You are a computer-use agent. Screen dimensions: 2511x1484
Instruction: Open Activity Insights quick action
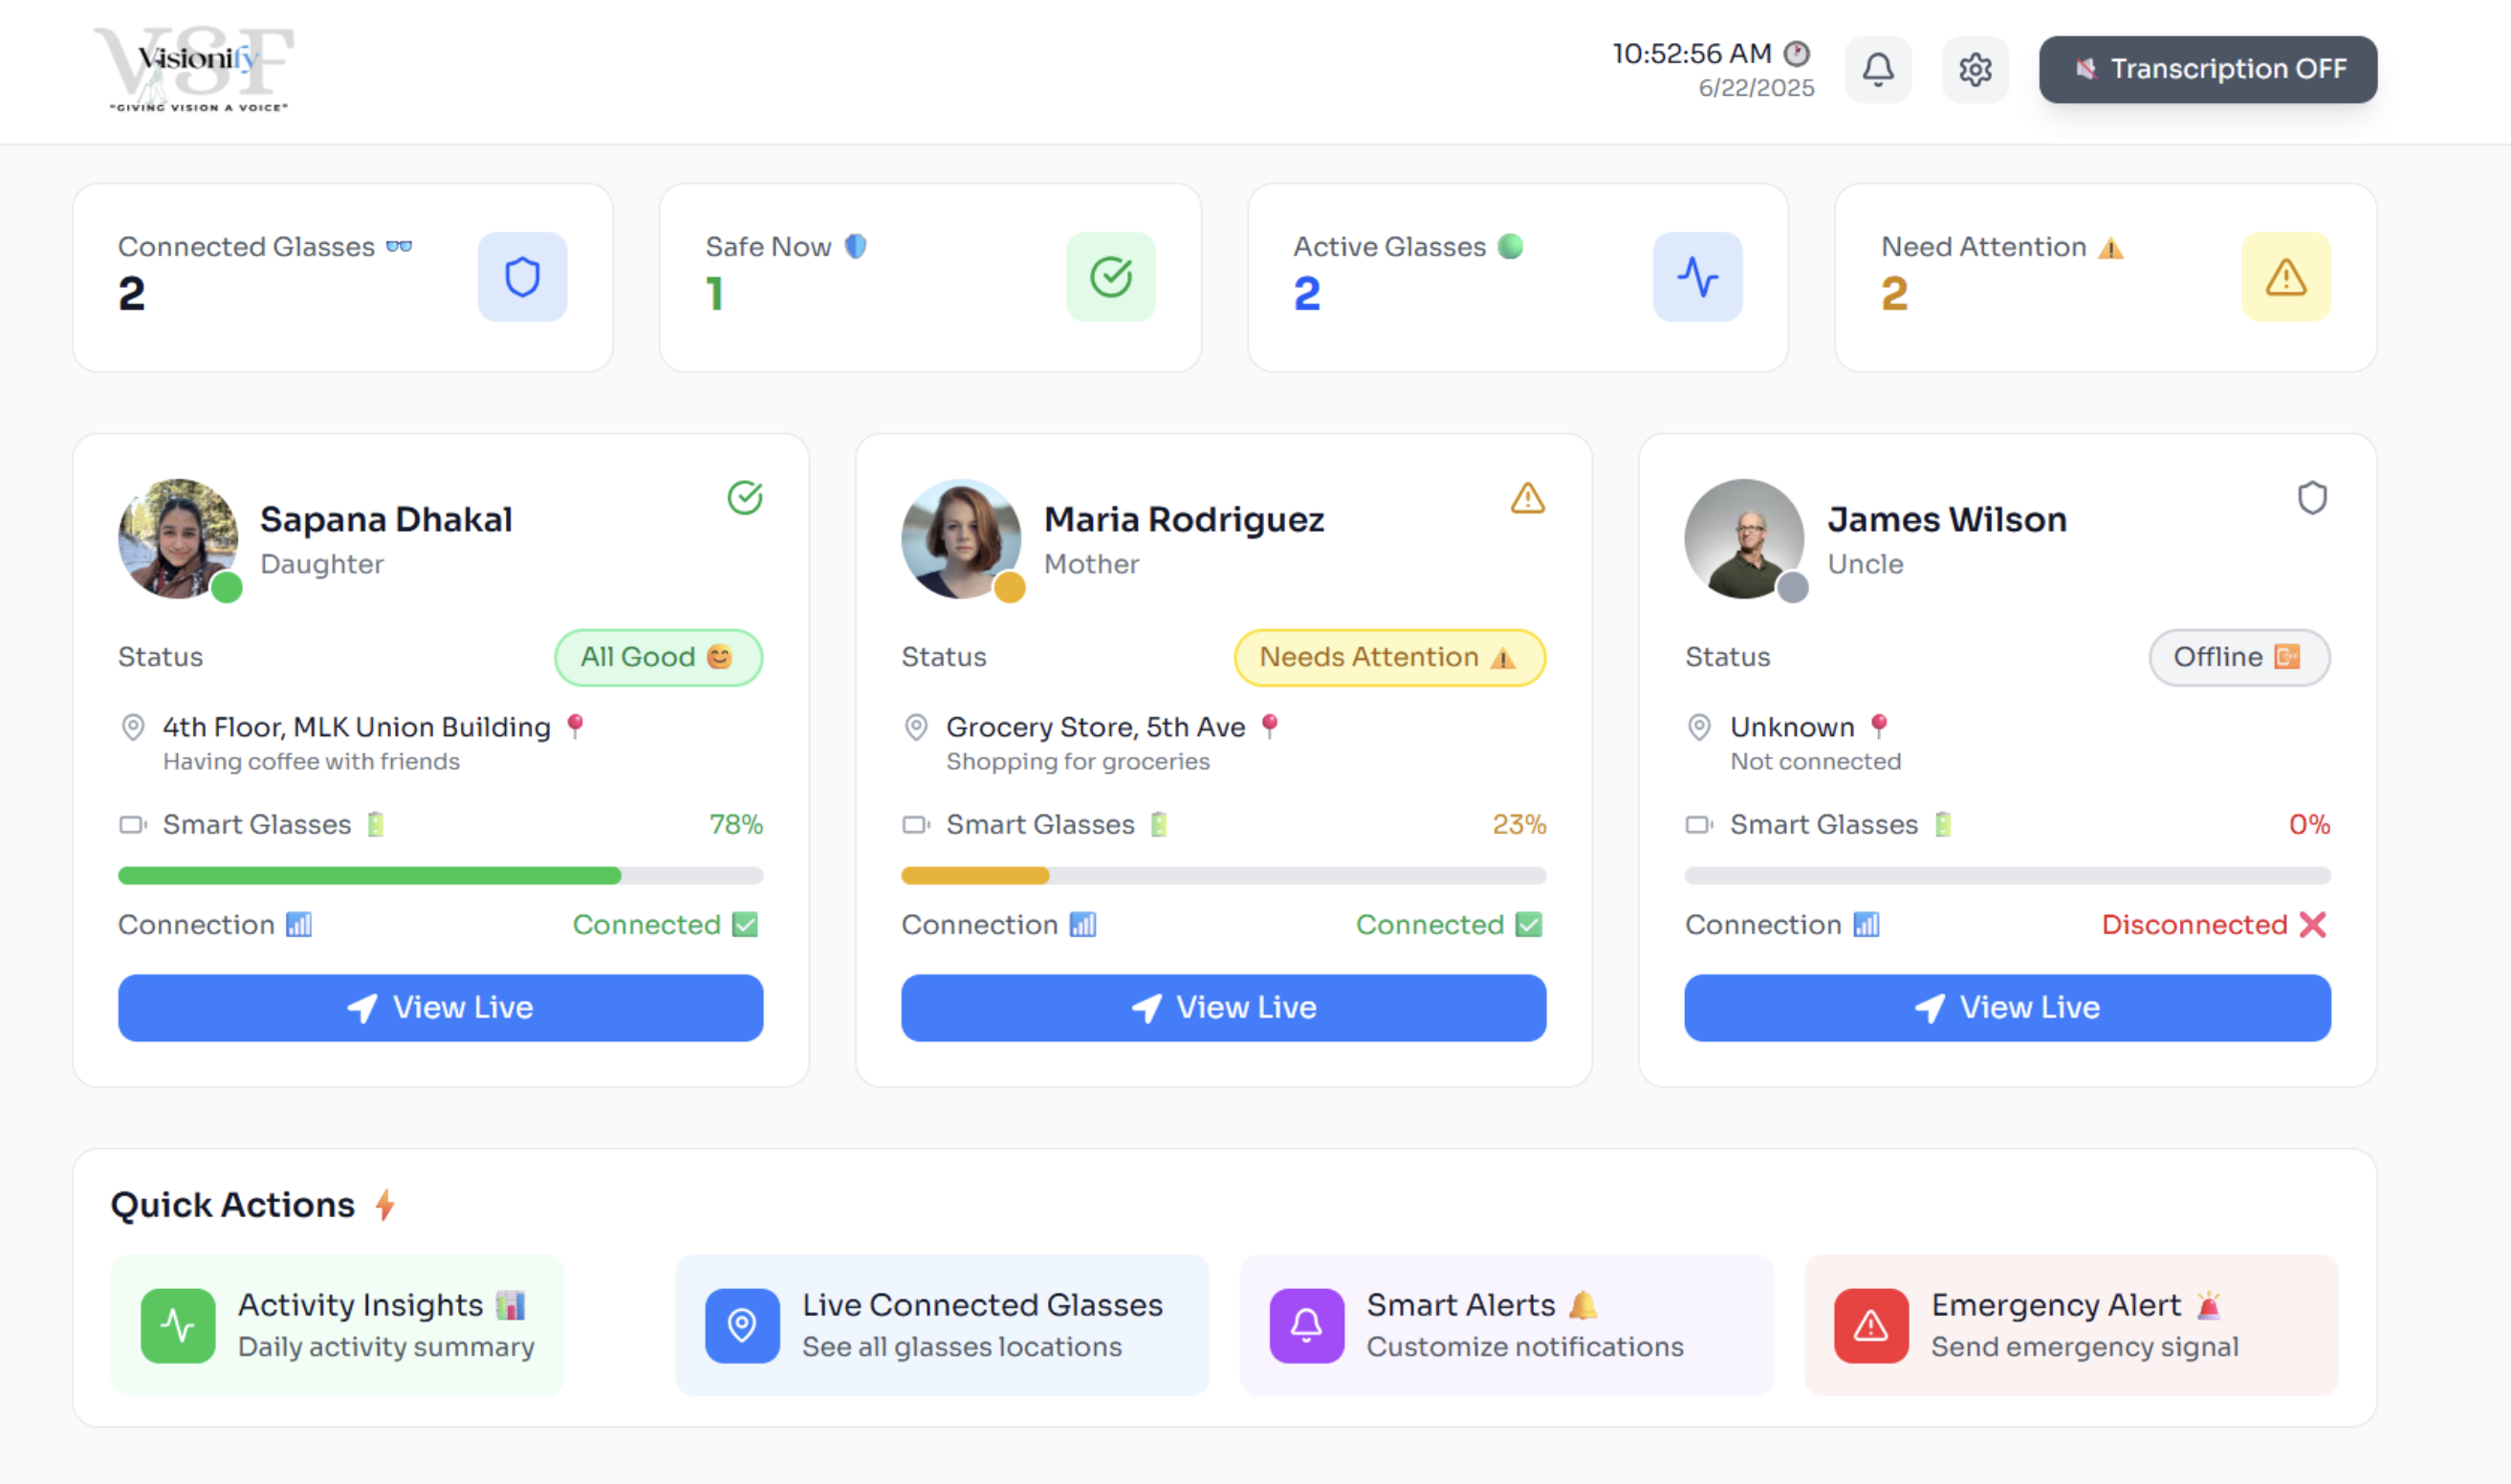point(338,1324)
